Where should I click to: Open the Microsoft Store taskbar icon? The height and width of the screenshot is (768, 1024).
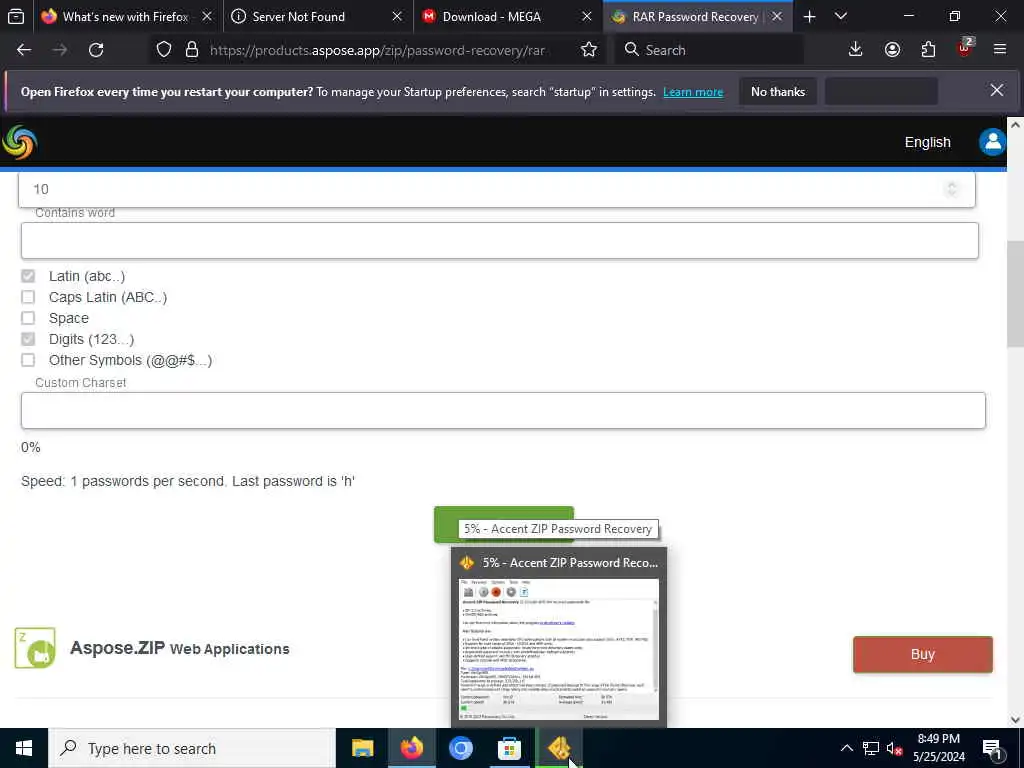click(x=509, y=748)
